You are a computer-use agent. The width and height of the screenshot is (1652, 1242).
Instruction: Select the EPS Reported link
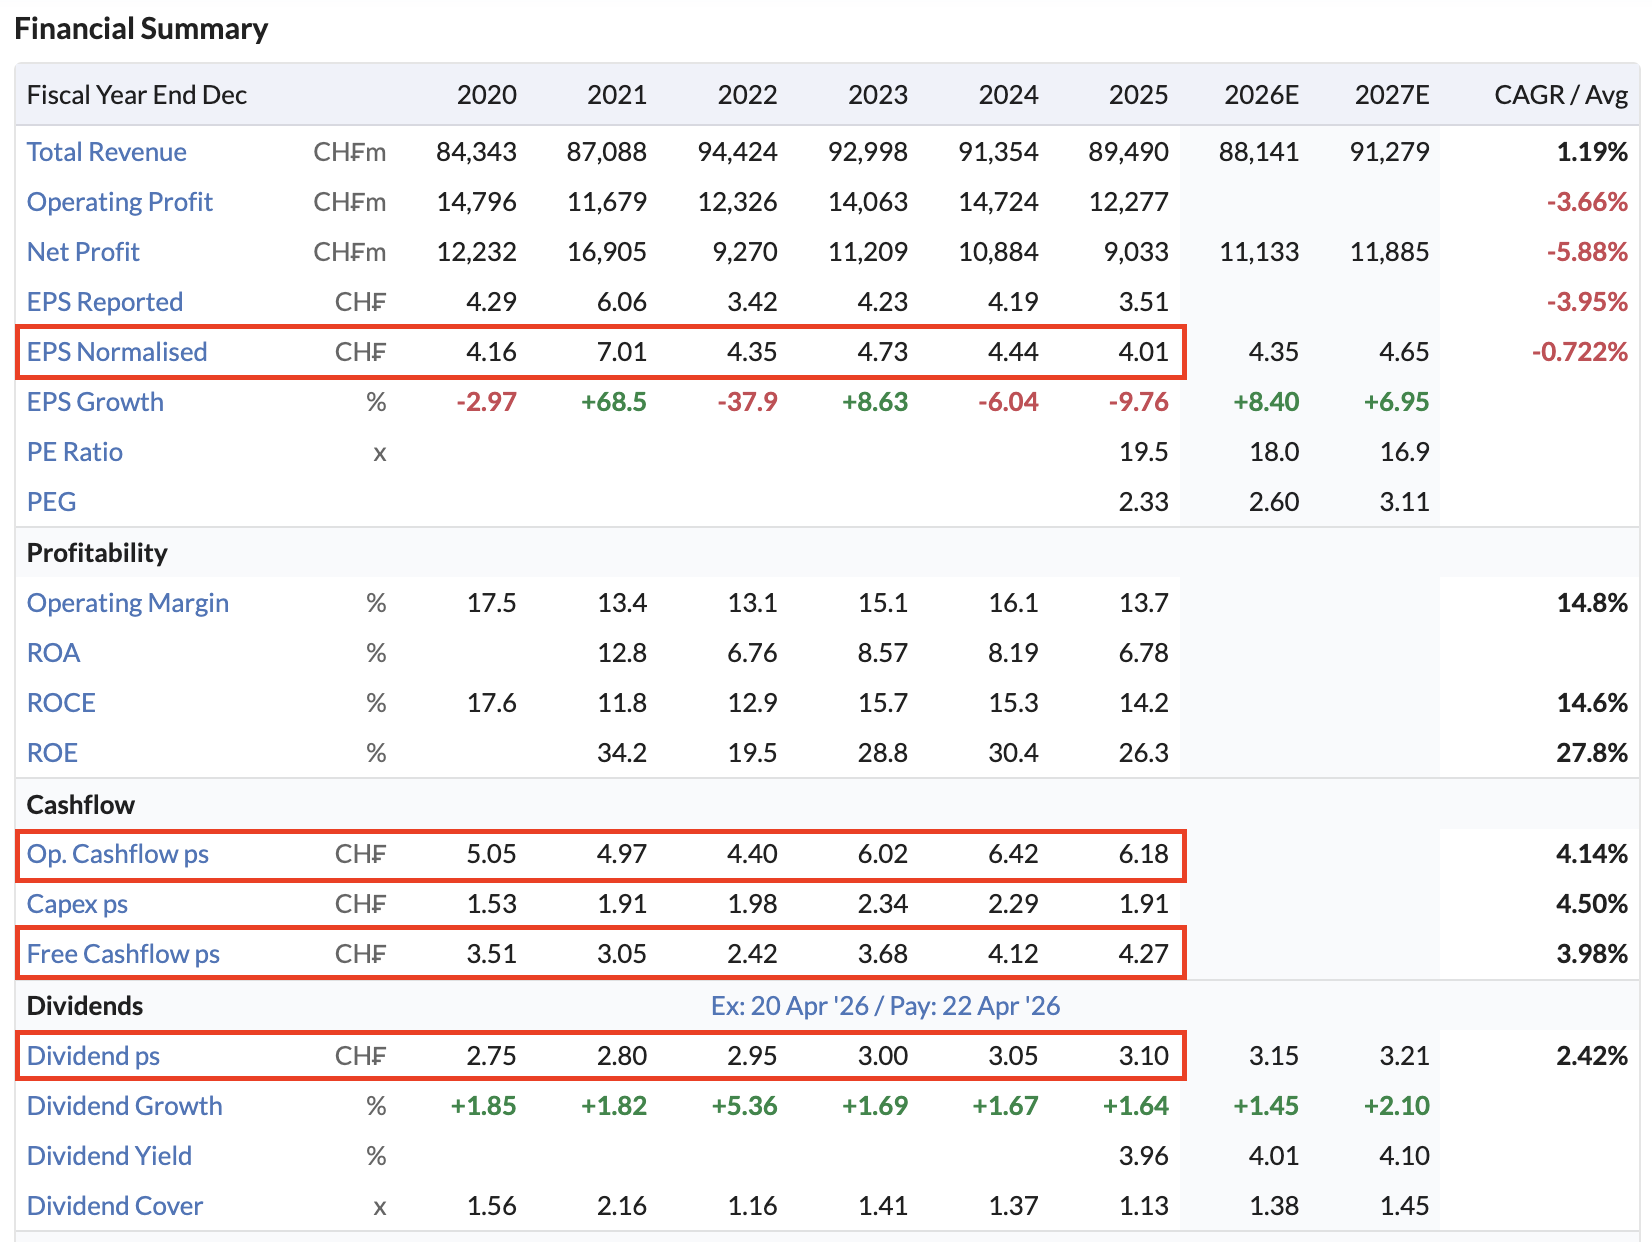(105, 302)
